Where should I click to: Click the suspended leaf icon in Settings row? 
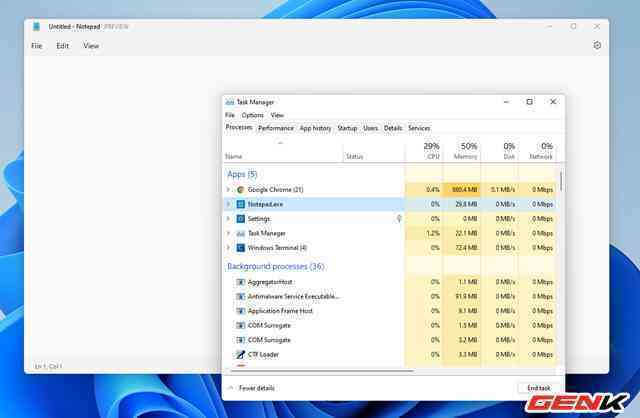[x=399, y=219]
